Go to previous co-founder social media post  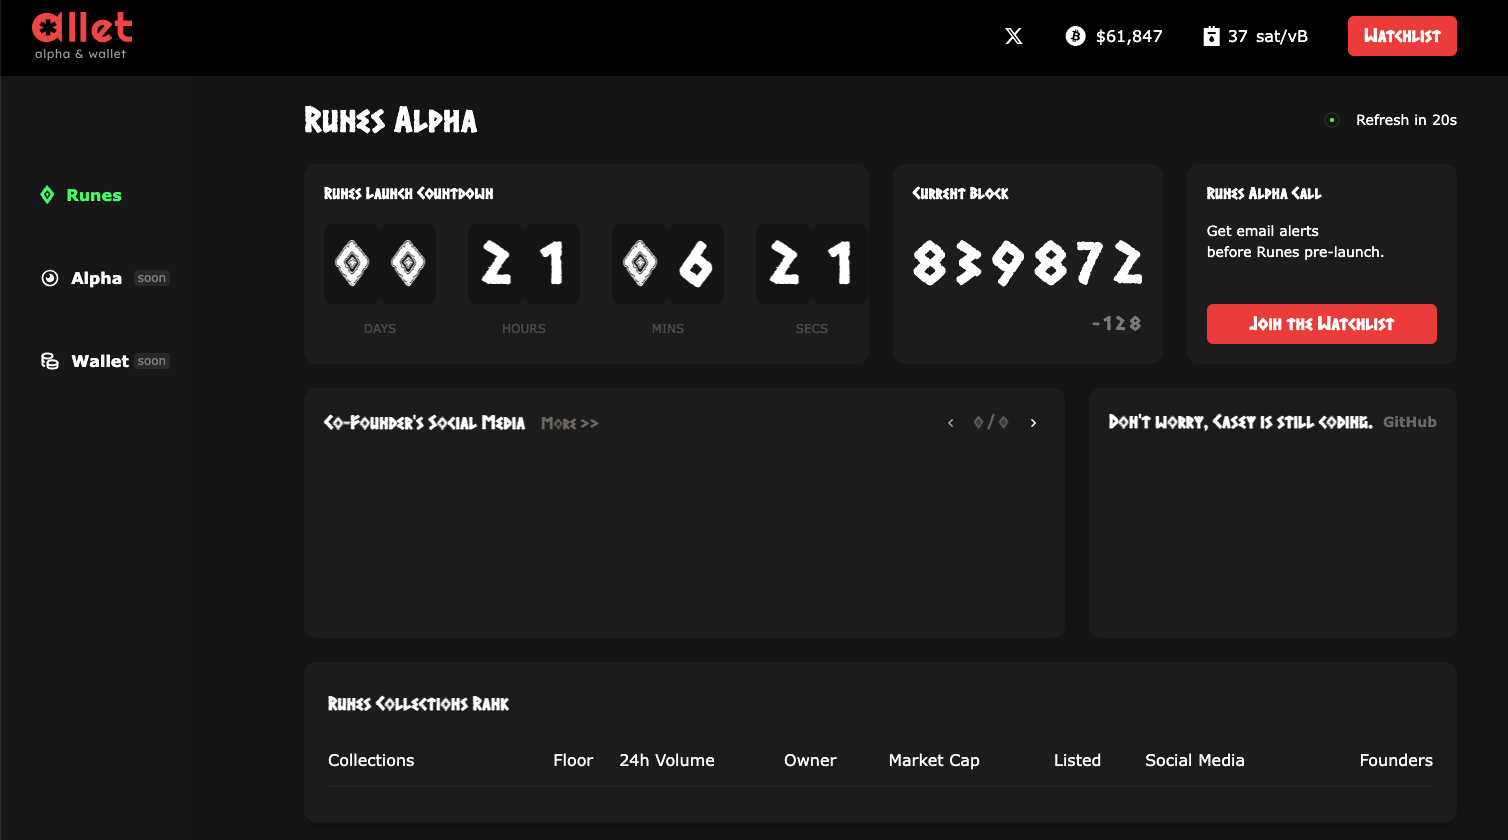pyautogui.click(x=950, y=423)
